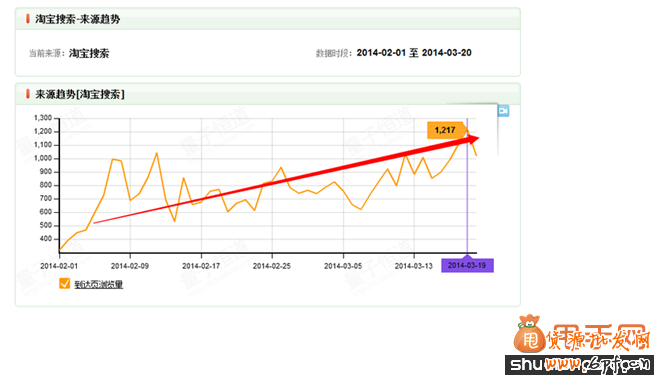Image resolution: width=660 pixels, height=385 pixels.
Task: Click the 2014-02-17 axis date label
Action: click(x=201, y=266)
